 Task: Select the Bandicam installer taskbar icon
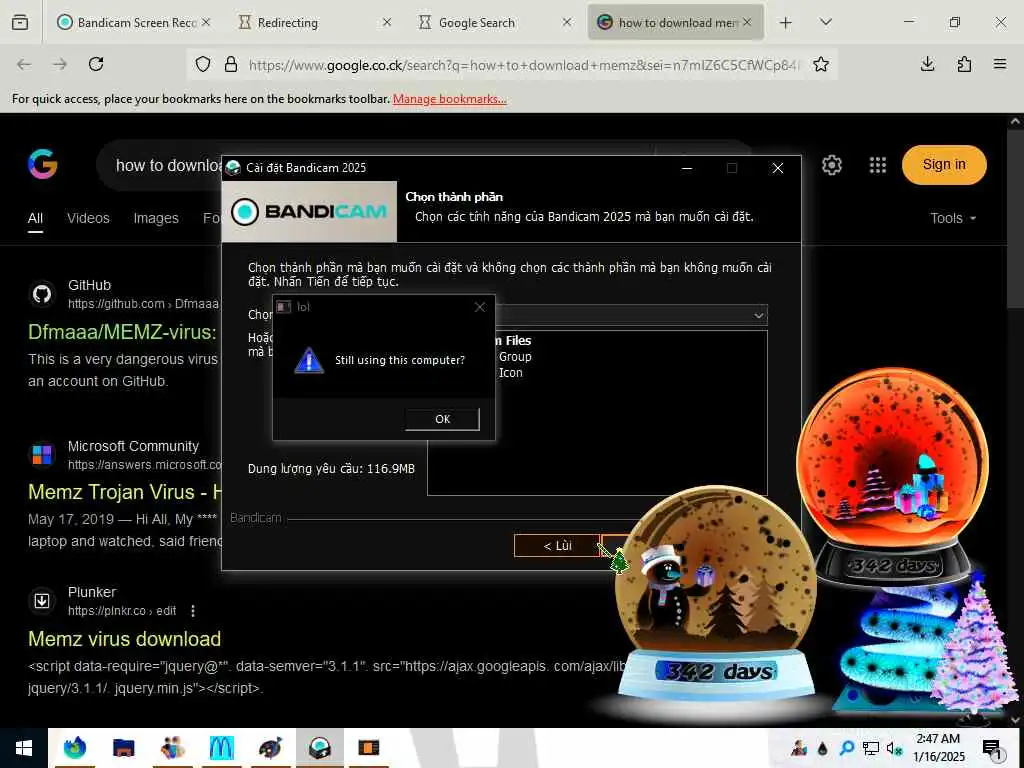point(320,748)
